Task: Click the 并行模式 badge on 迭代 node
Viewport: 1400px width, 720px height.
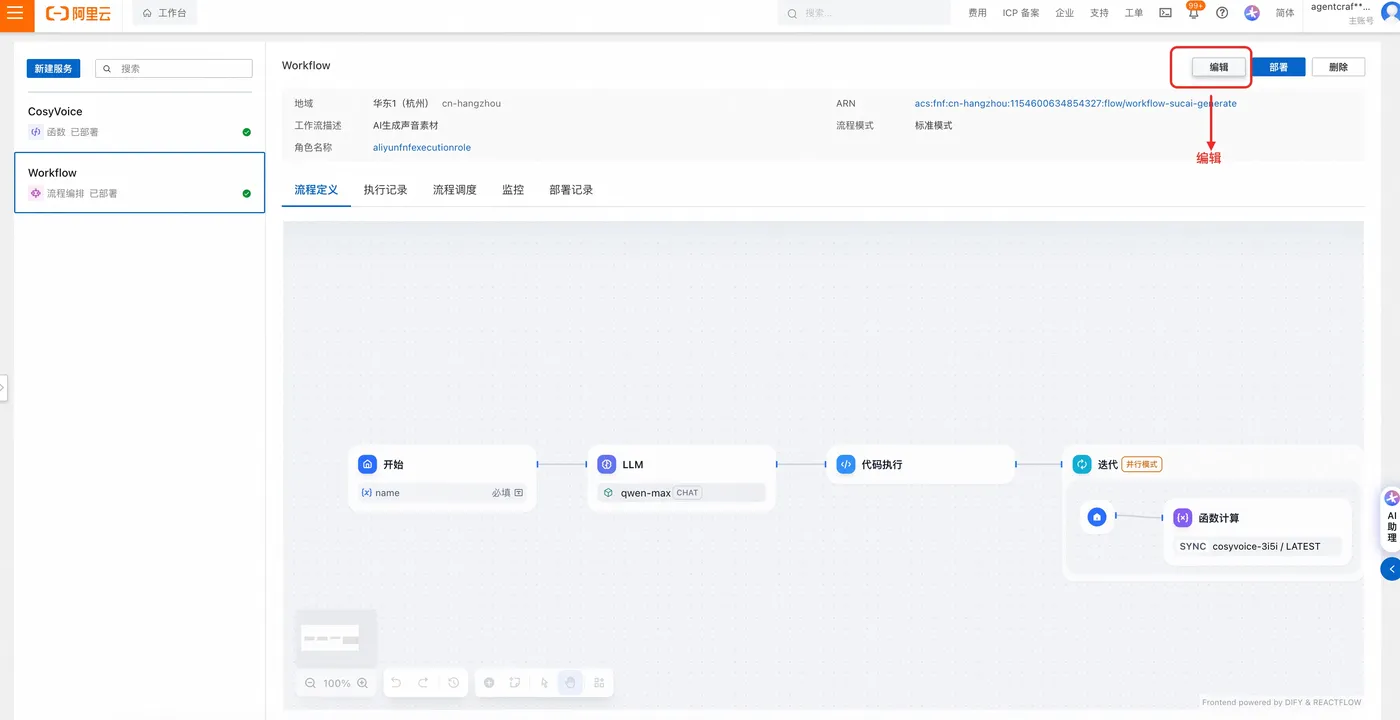Action: tap(1141, 464)
